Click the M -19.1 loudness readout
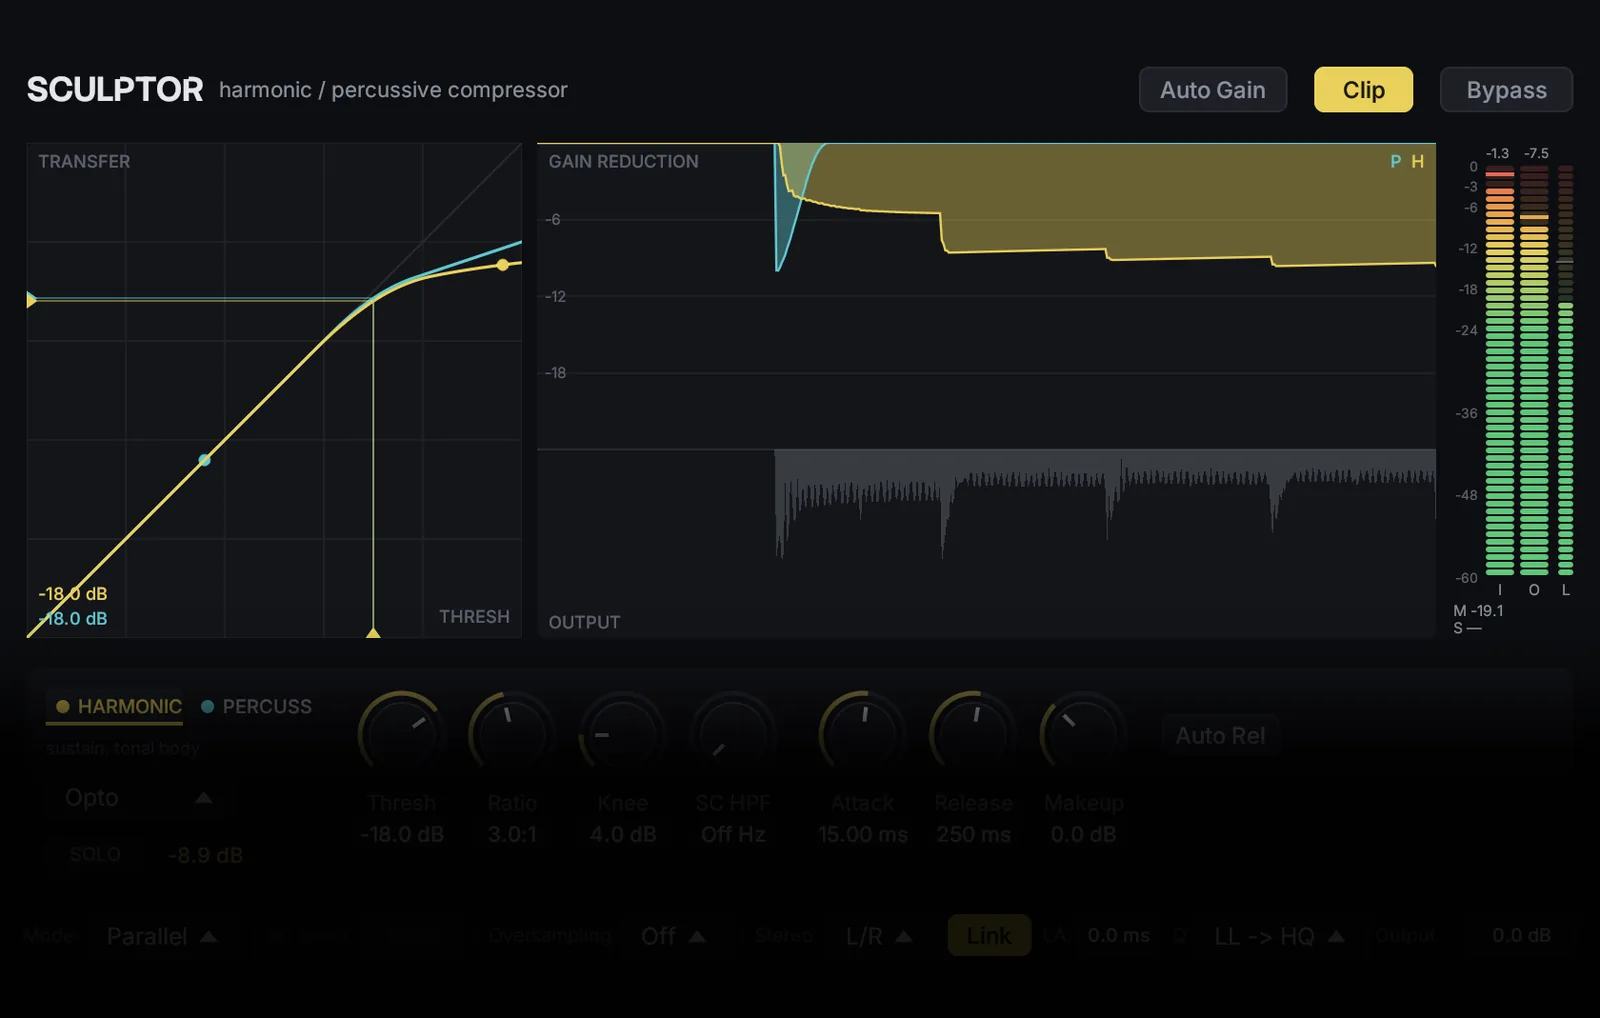Screen dimensions: 1600x1018 click(x=1478, y=610)
